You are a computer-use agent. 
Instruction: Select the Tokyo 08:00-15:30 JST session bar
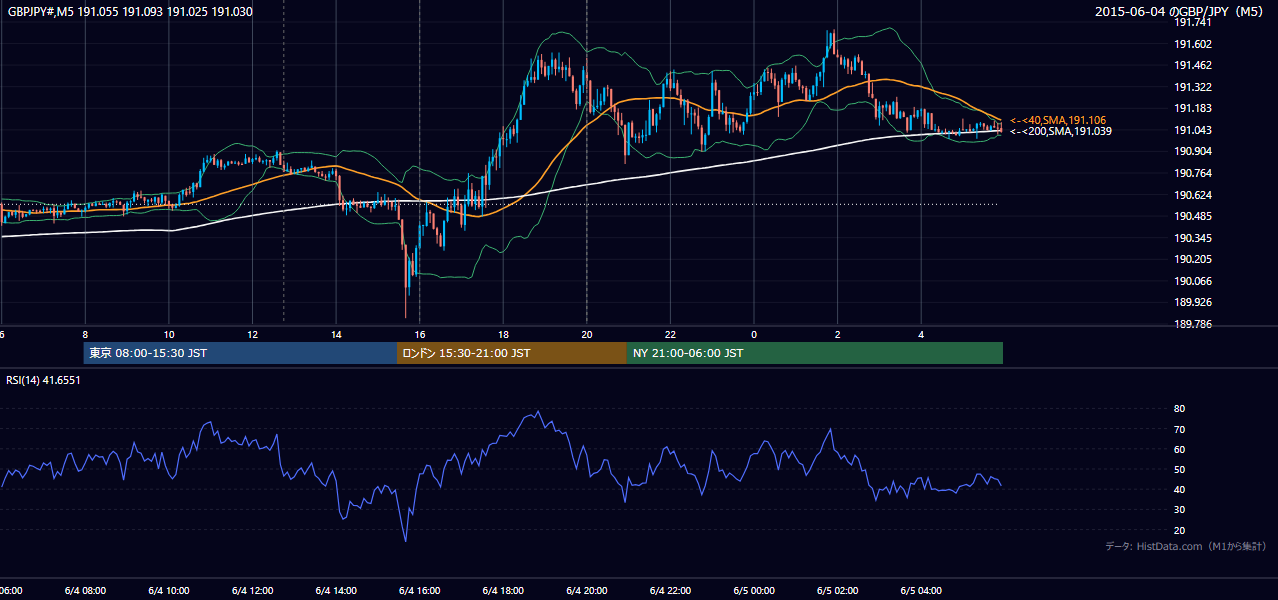click(240, 353)
